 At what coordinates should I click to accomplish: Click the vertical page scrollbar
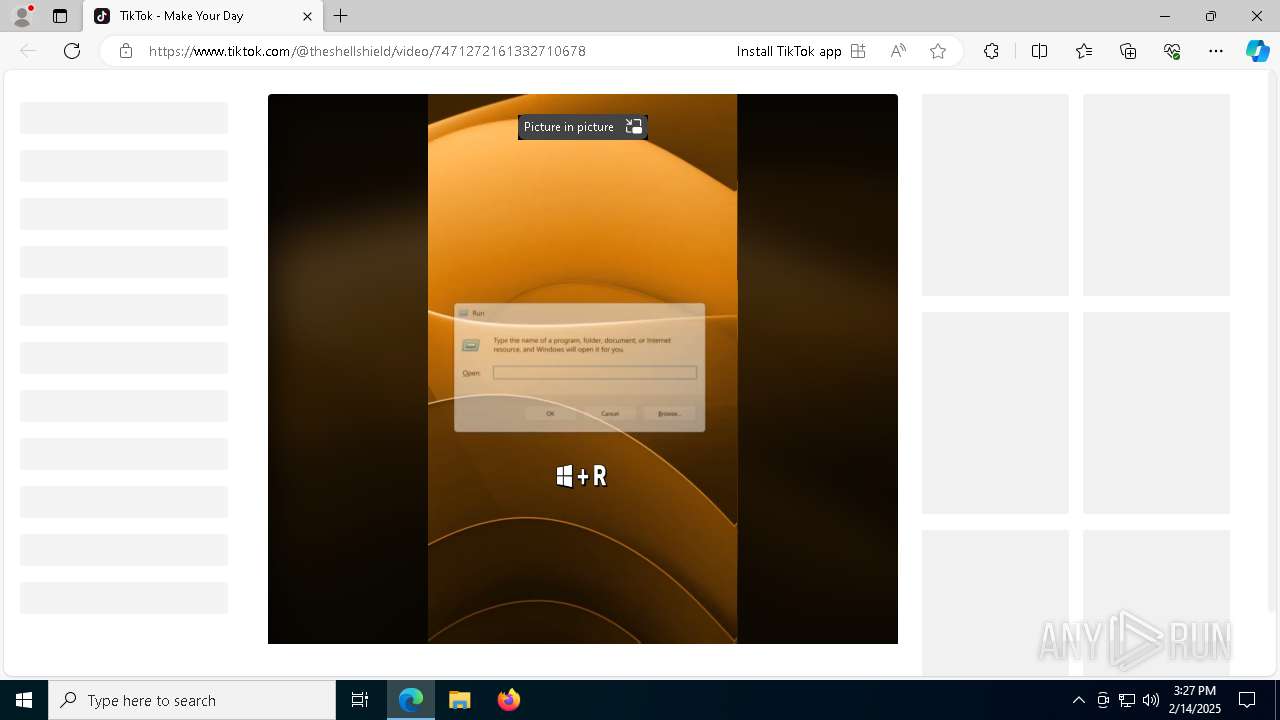coord(1273,340)
